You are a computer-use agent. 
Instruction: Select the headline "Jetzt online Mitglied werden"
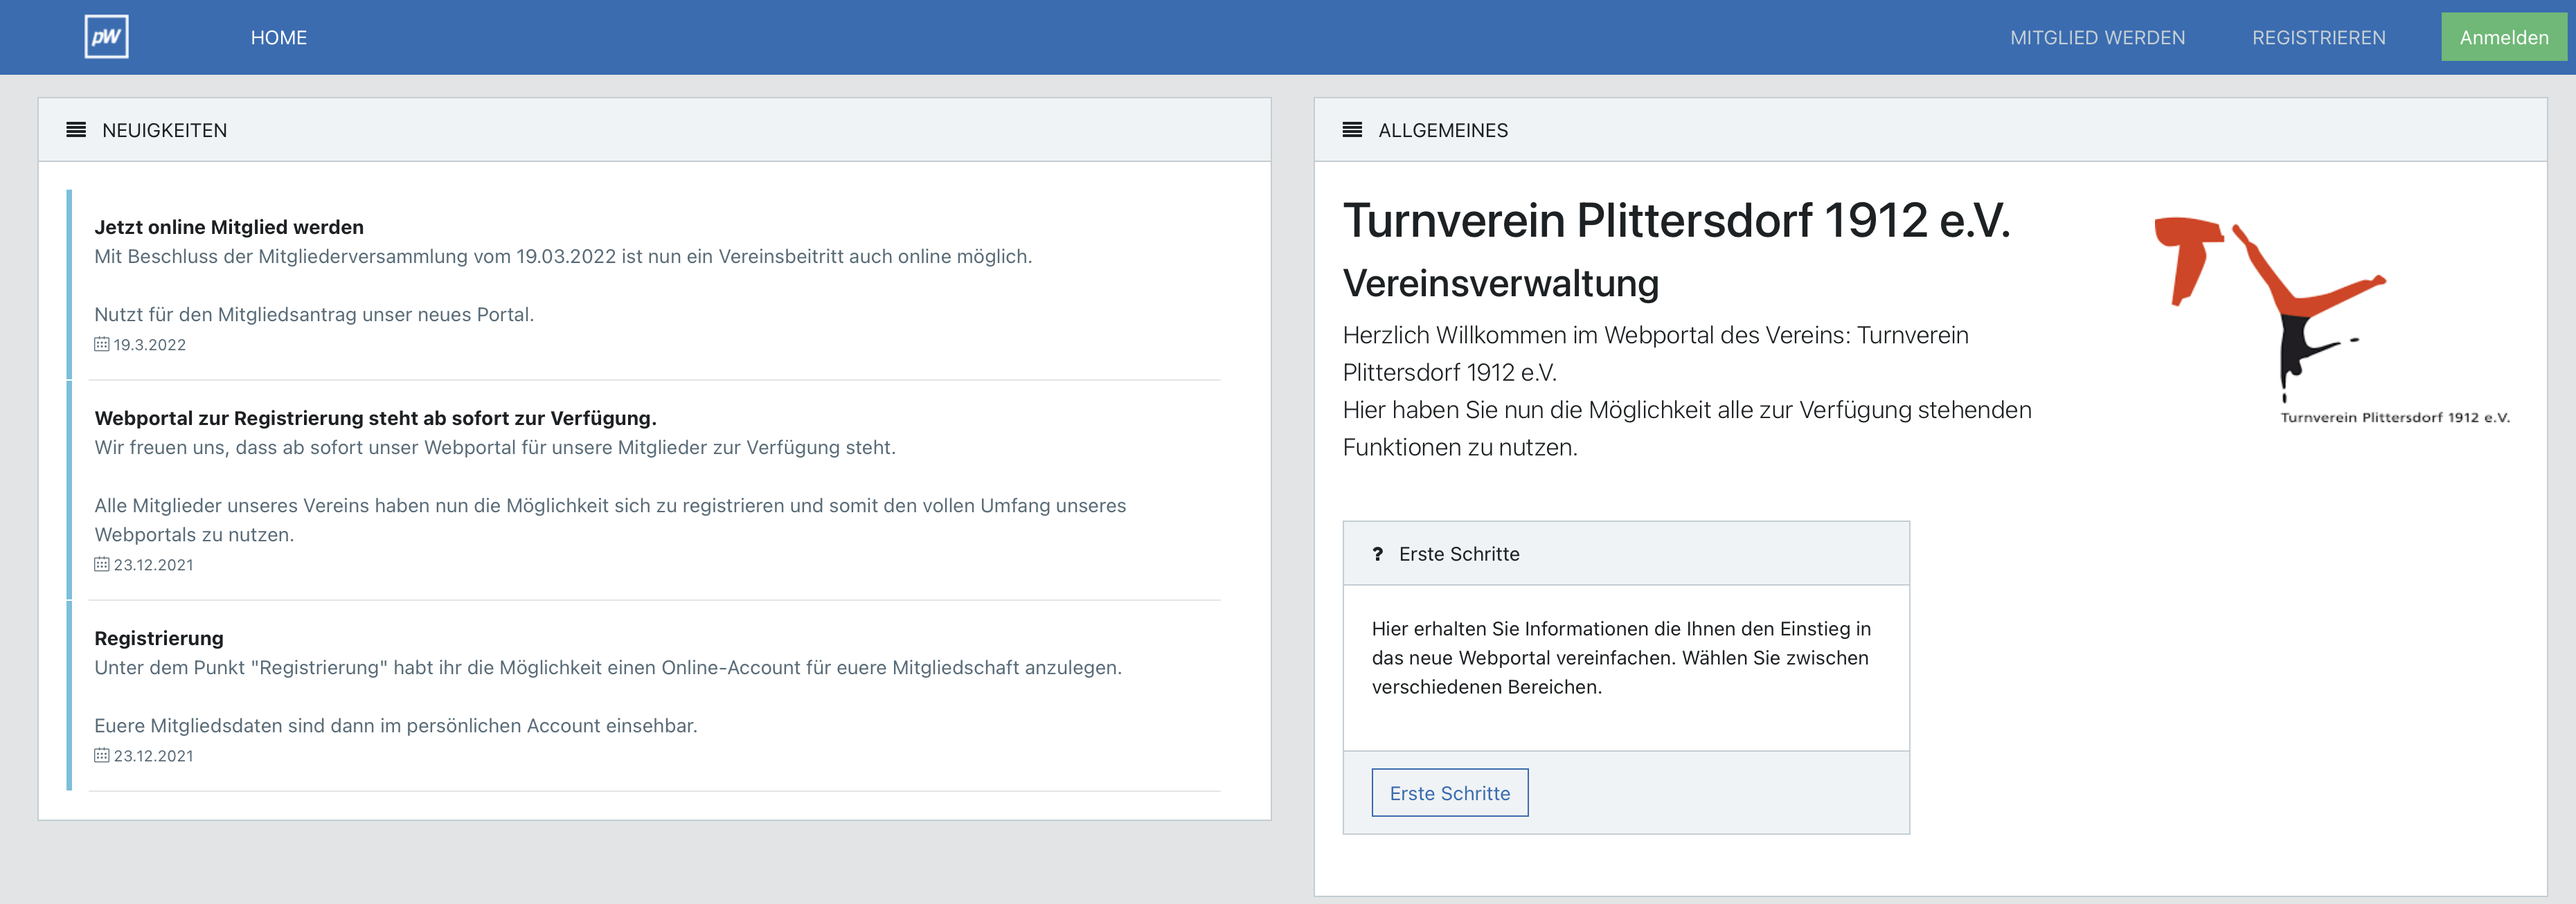tap(229, 227)
